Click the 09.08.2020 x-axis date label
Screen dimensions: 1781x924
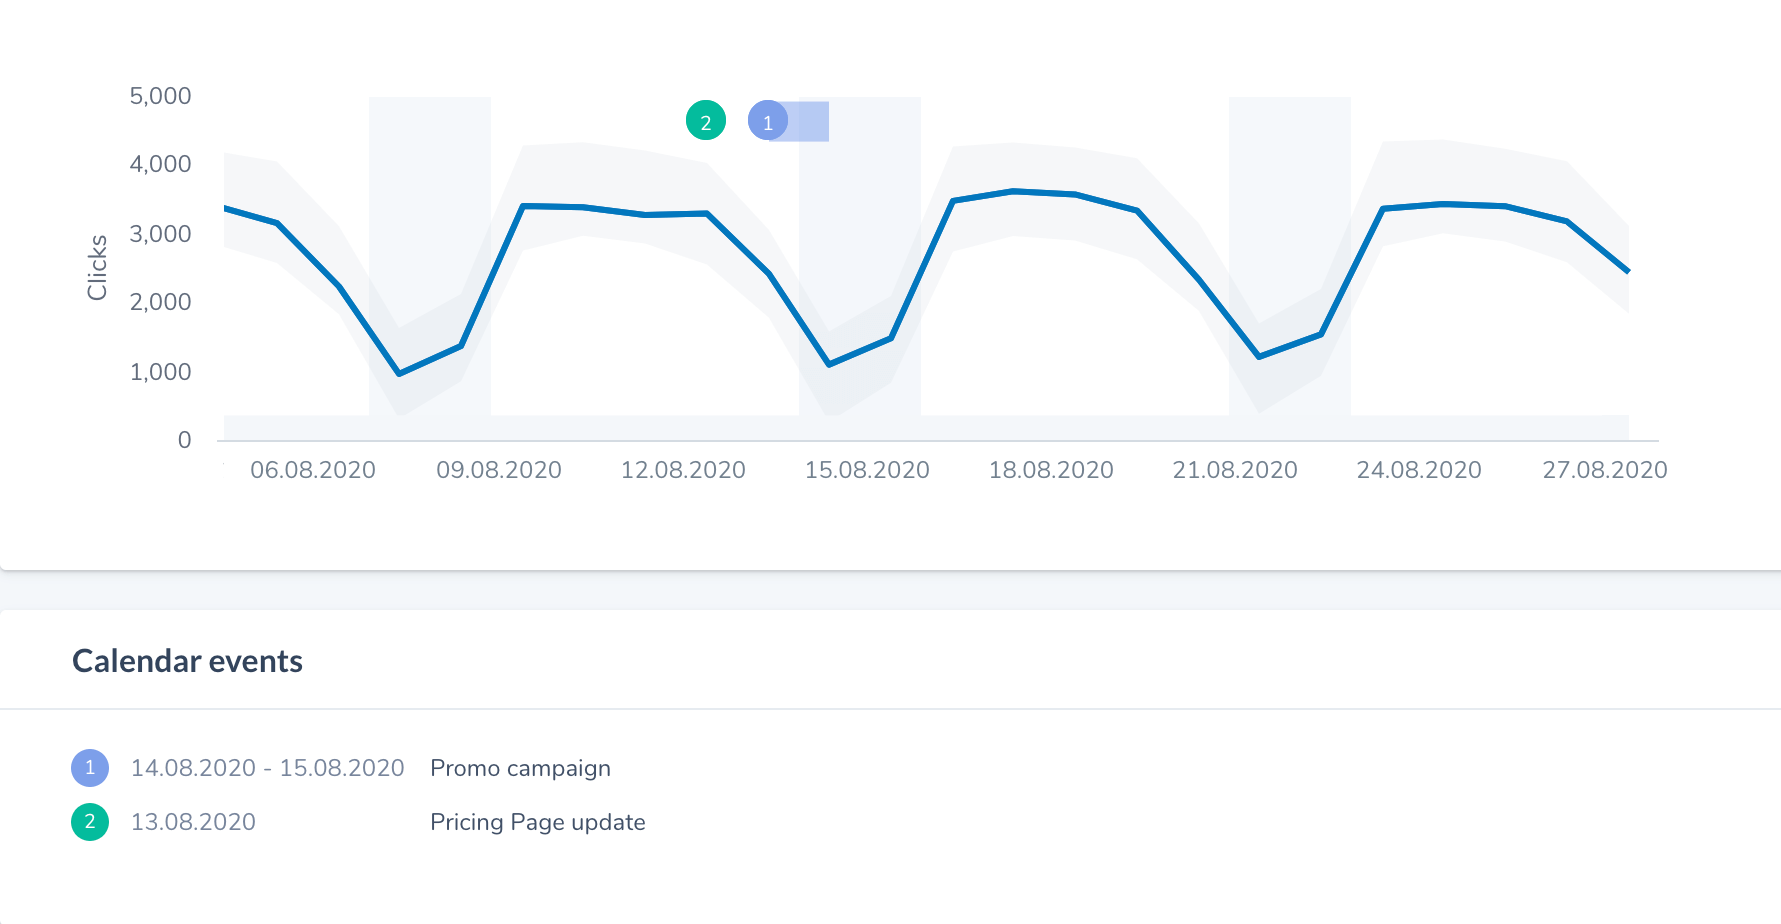tap(499, 470)
